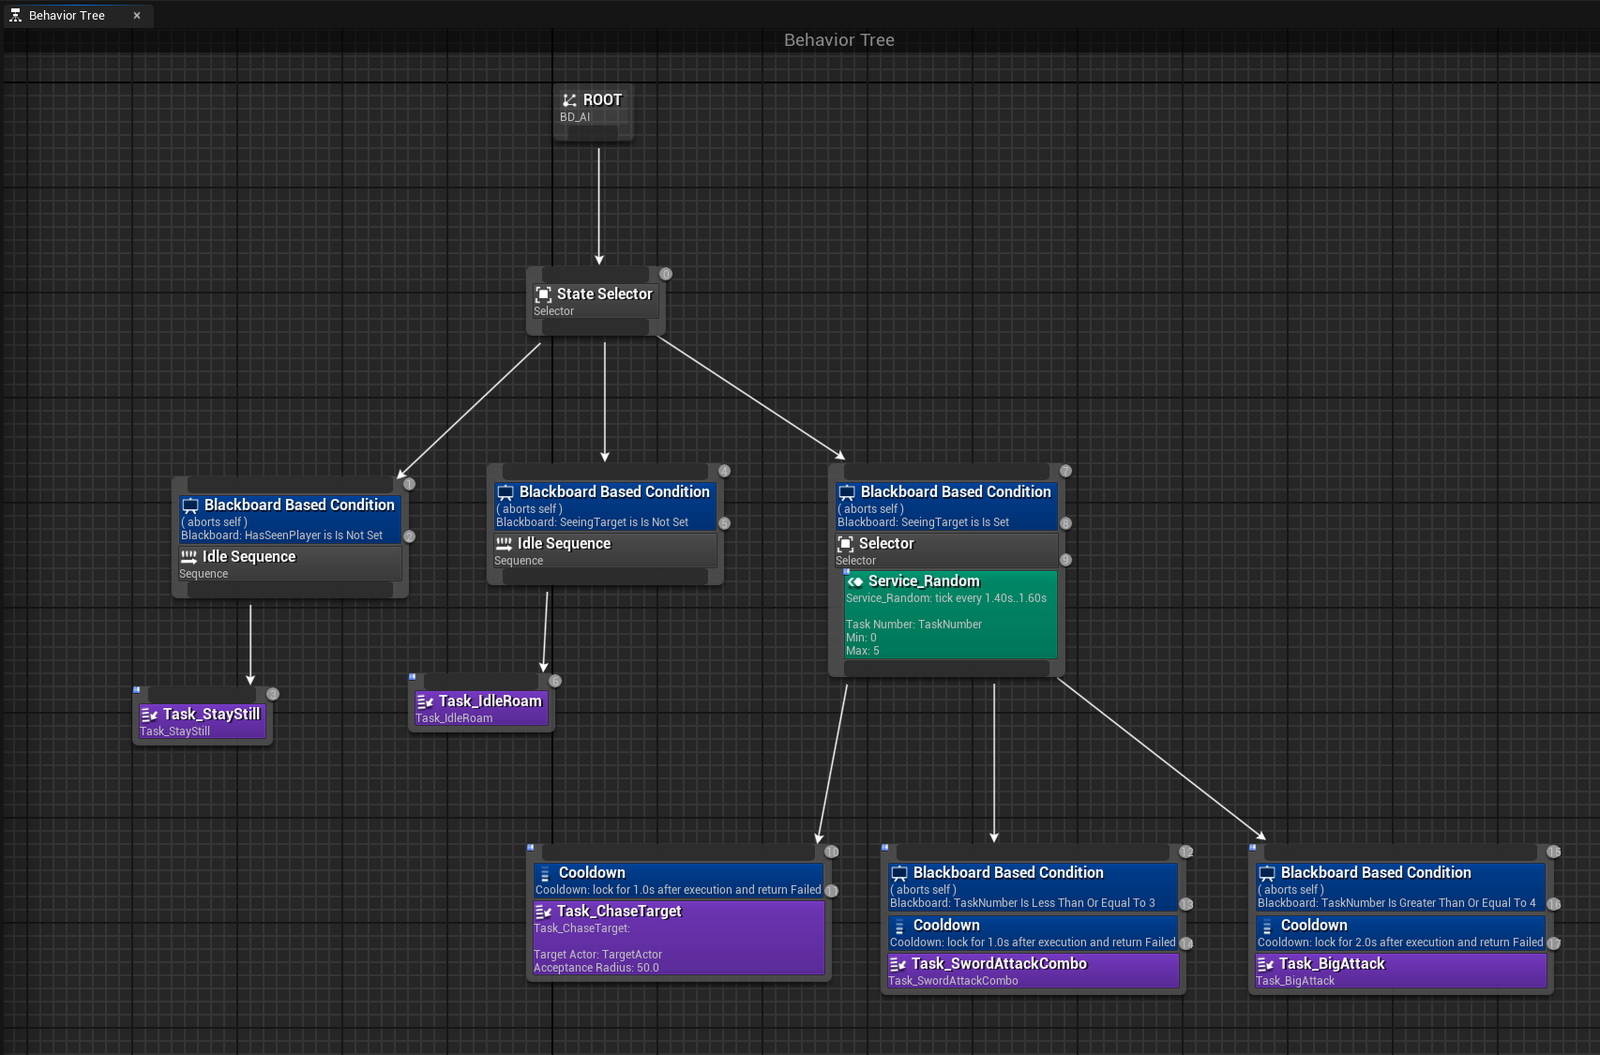This screenshot has height=1055, width=1600.
Task: Click the Service_Random service icon
Action: coord(855,581)
